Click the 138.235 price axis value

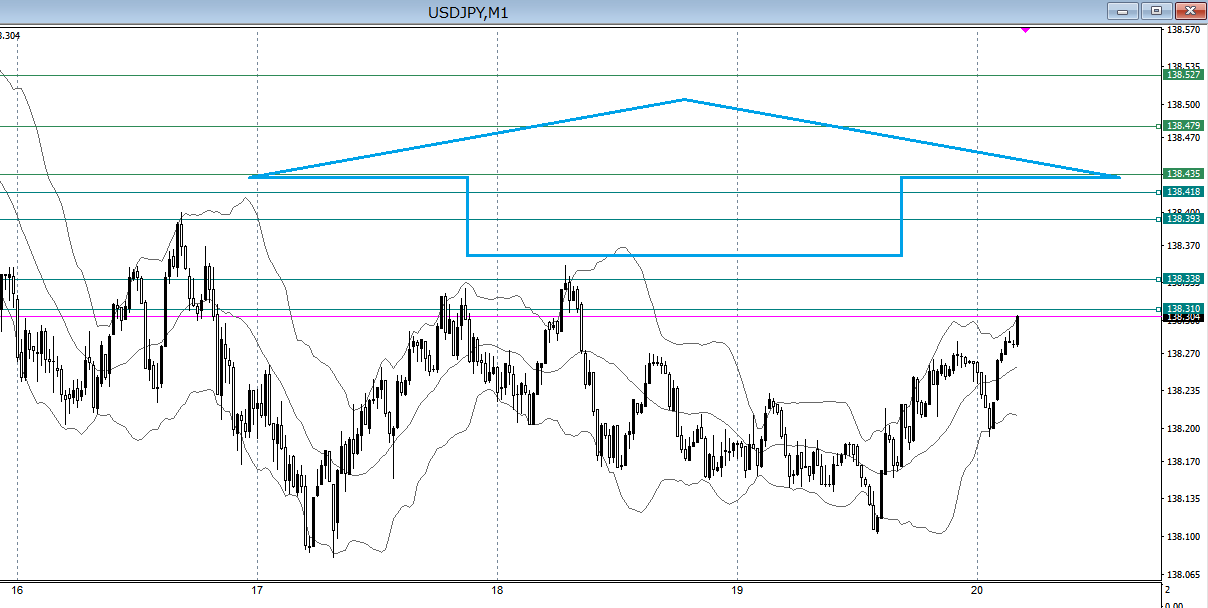tap(1184, 391)
